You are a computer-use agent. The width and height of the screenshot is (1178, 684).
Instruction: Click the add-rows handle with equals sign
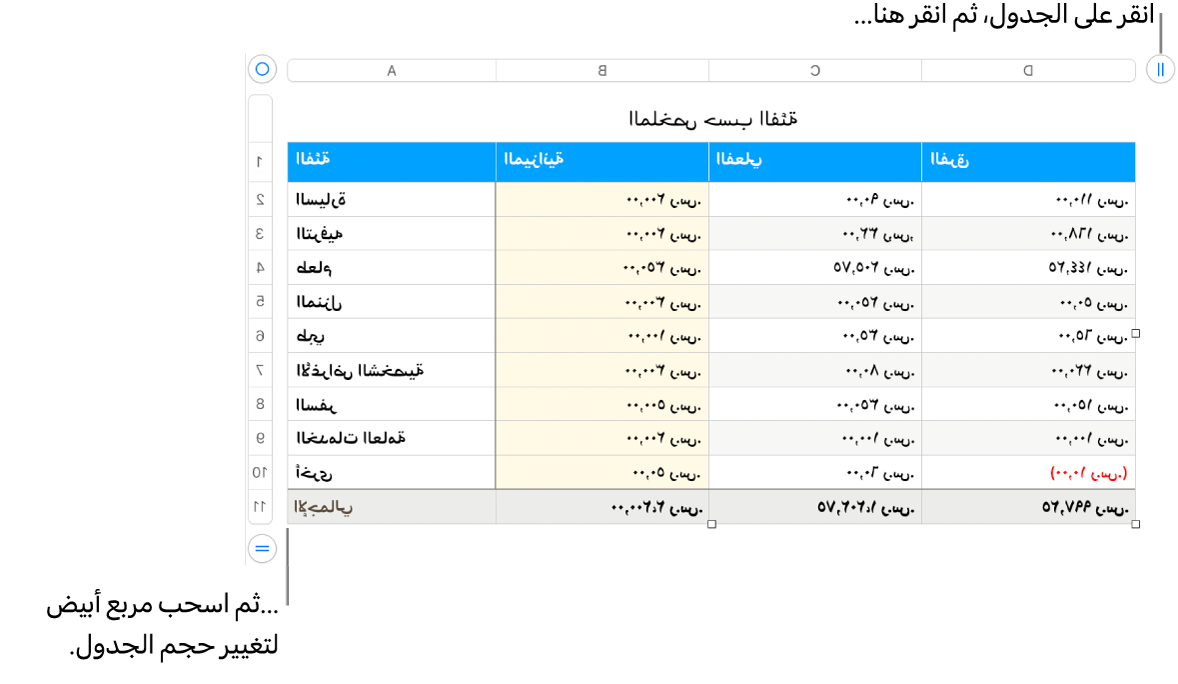(x=262, y=549)
